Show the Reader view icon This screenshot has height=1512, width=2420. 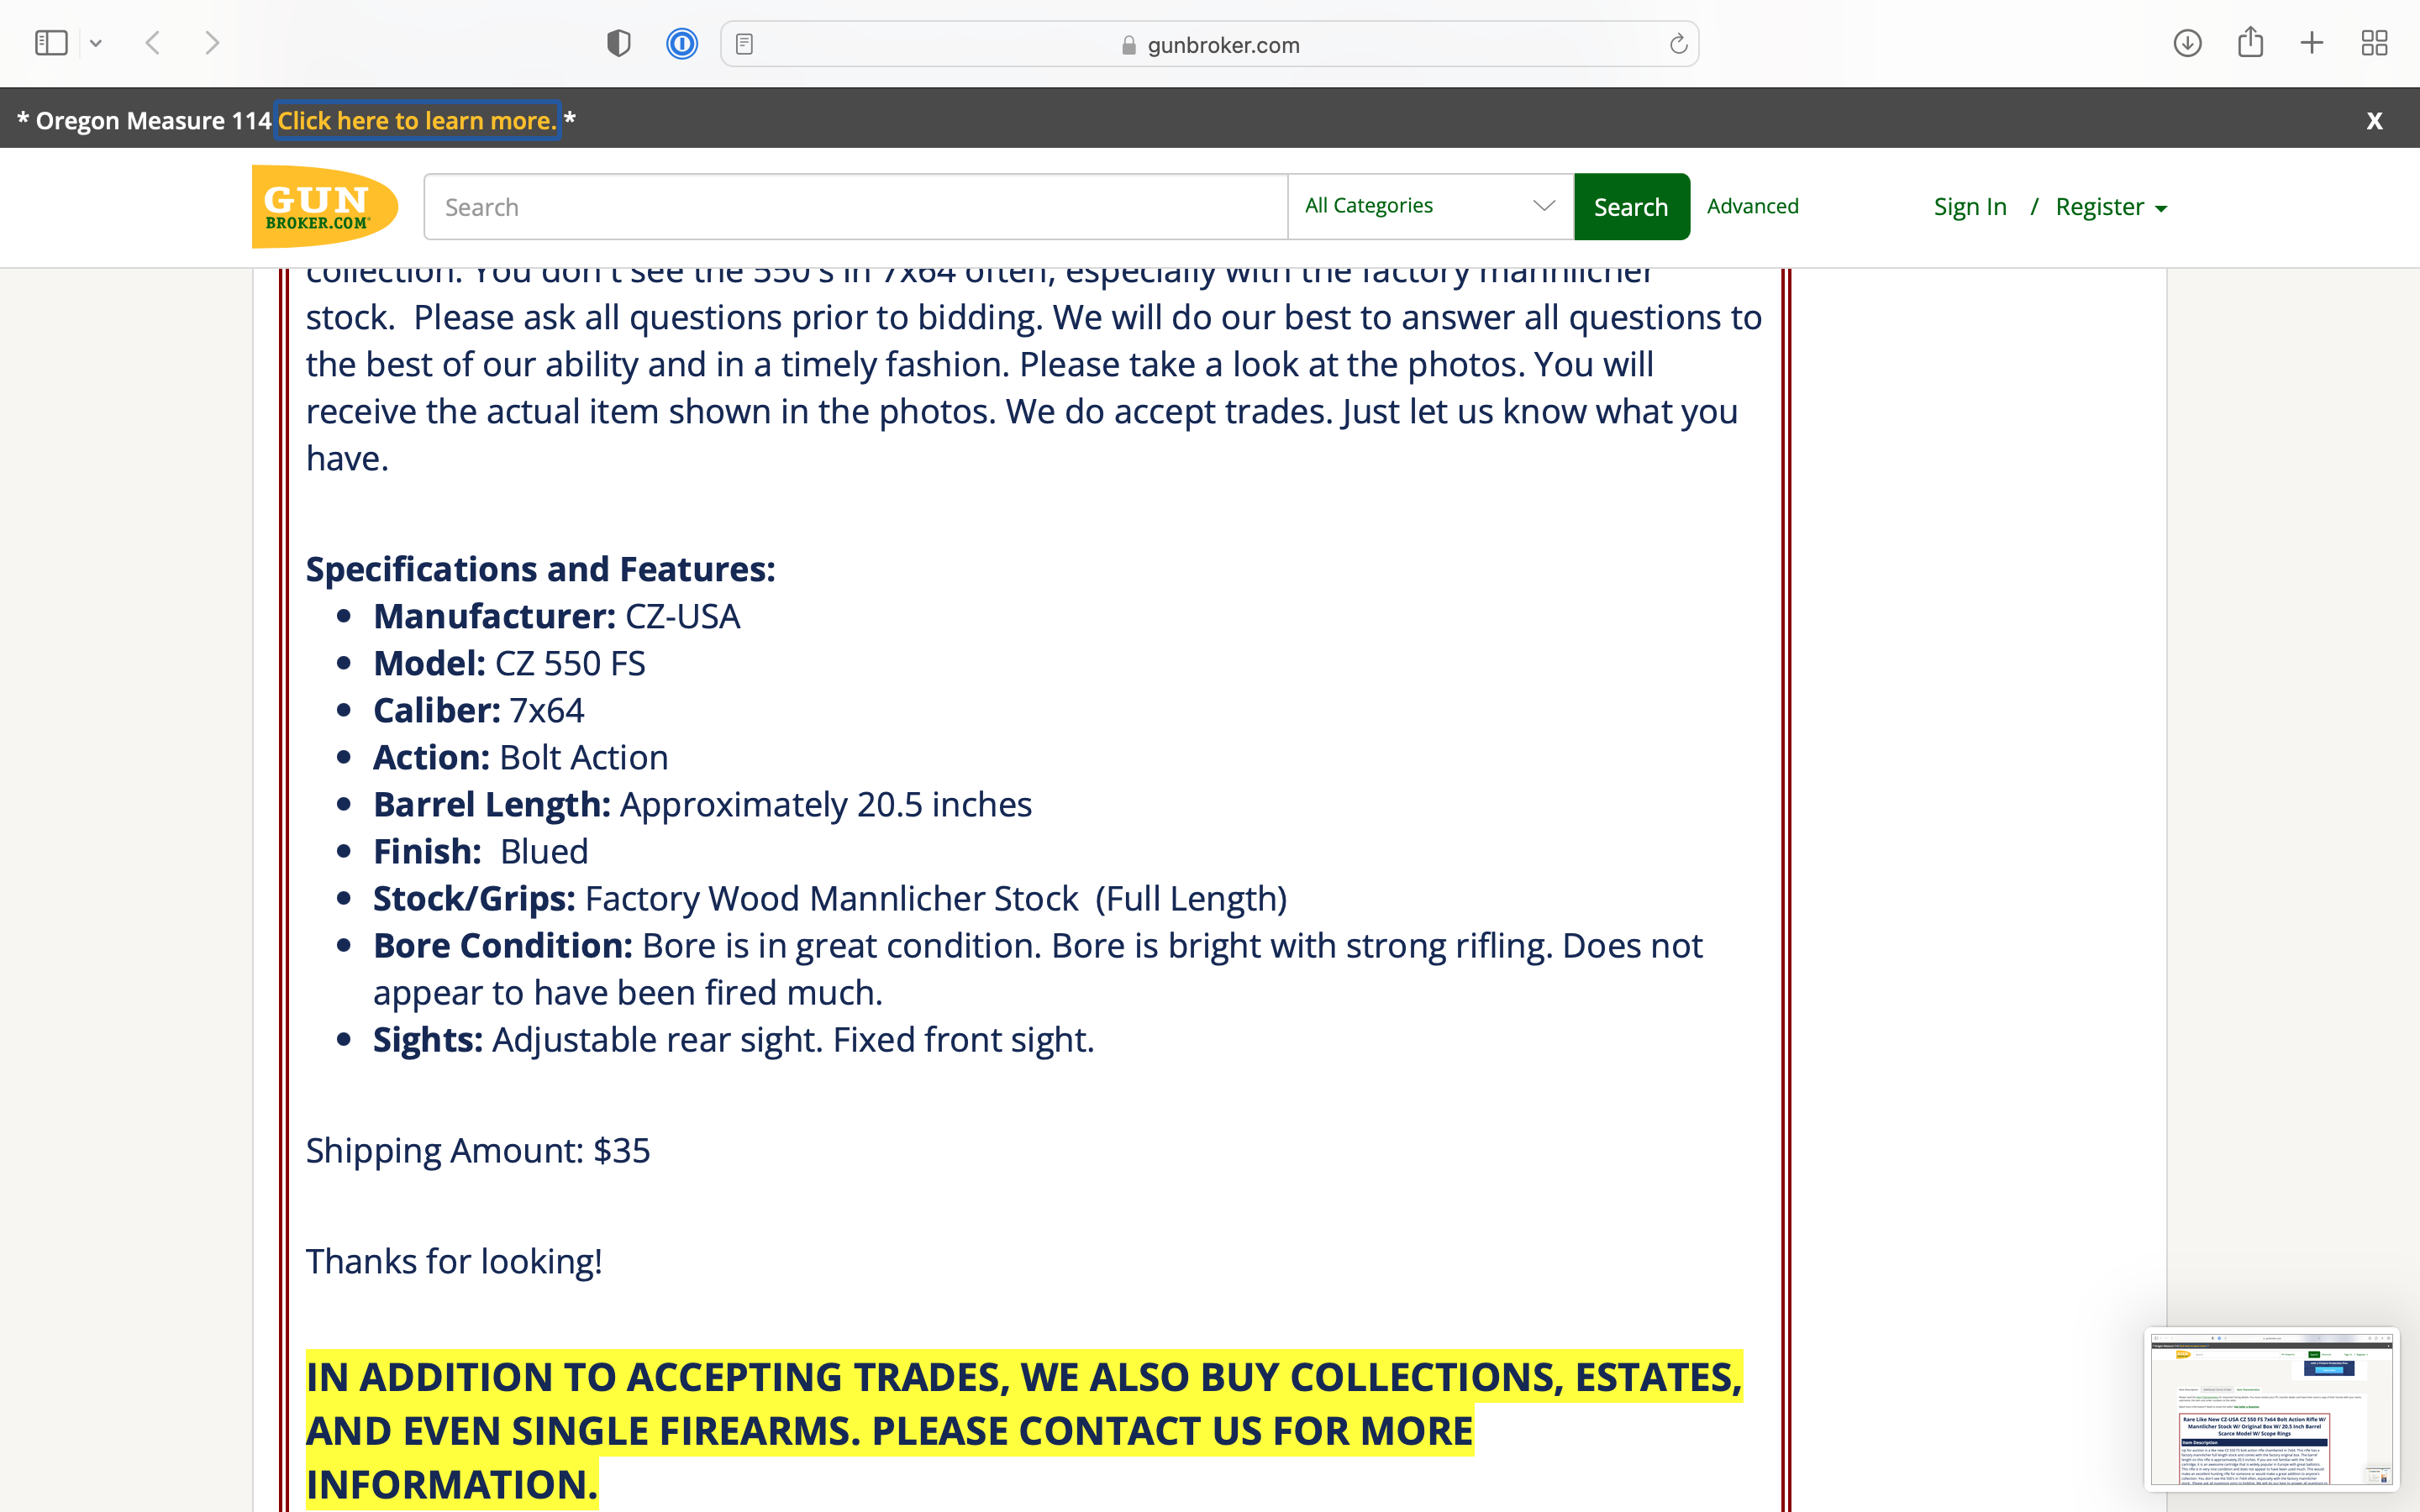tap(744, 44)
